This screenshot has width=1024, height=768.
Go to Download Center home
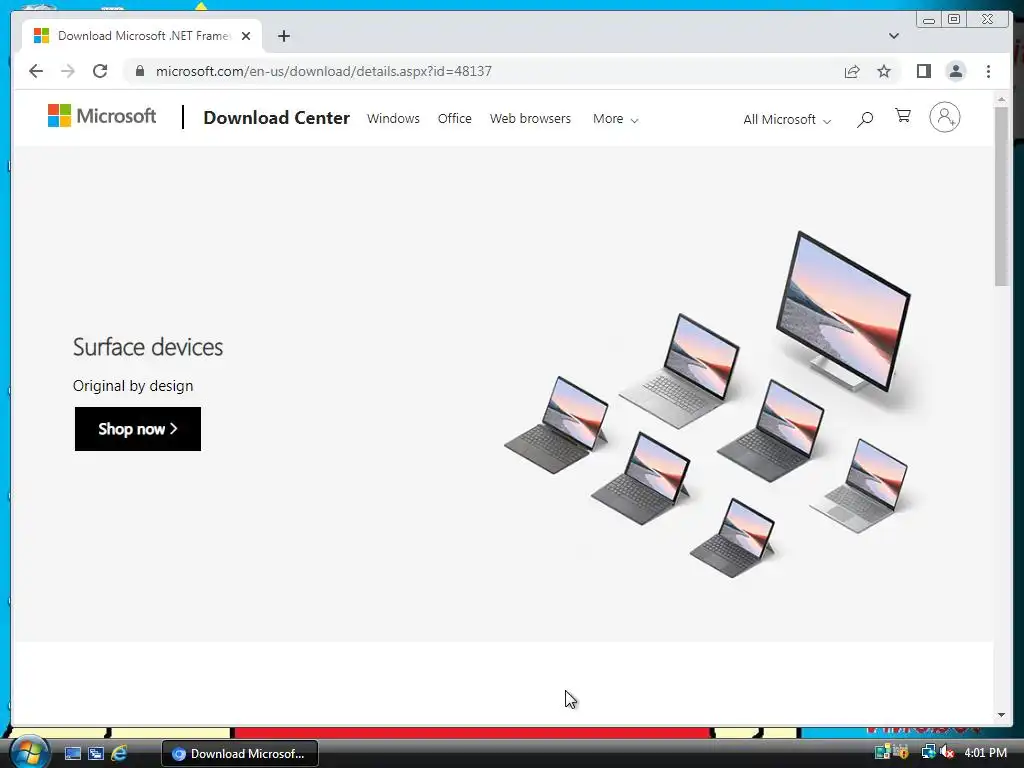(276, 118)
